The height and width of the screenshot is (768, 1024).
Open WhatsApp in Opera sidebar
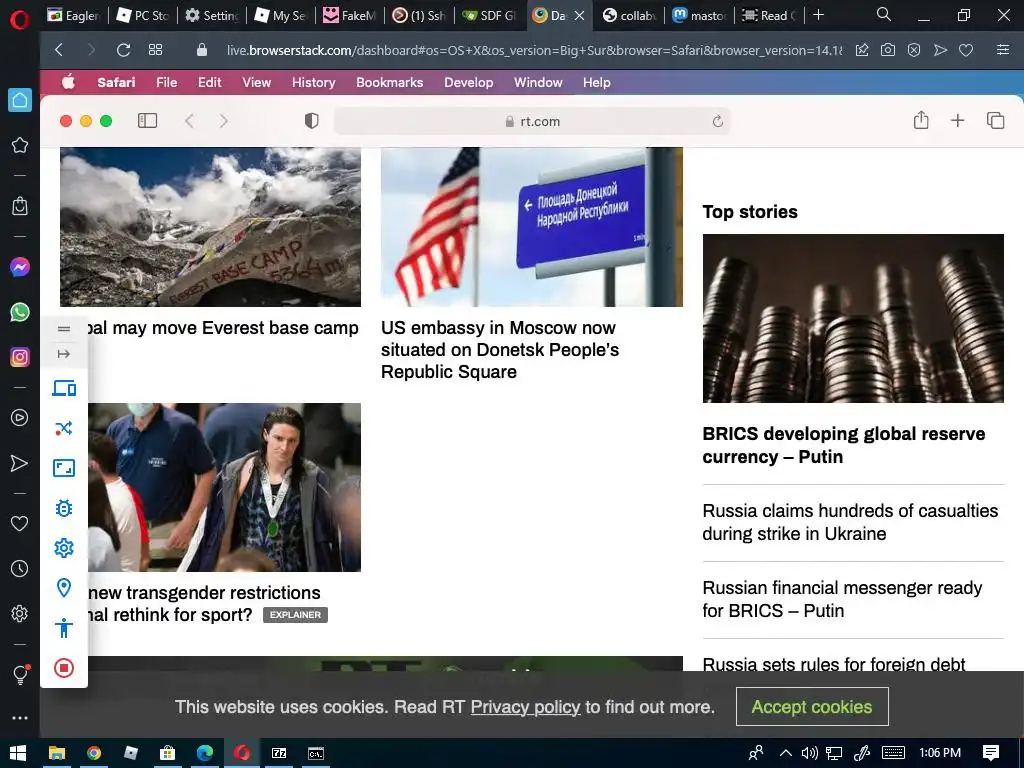[x=20, y=312]
